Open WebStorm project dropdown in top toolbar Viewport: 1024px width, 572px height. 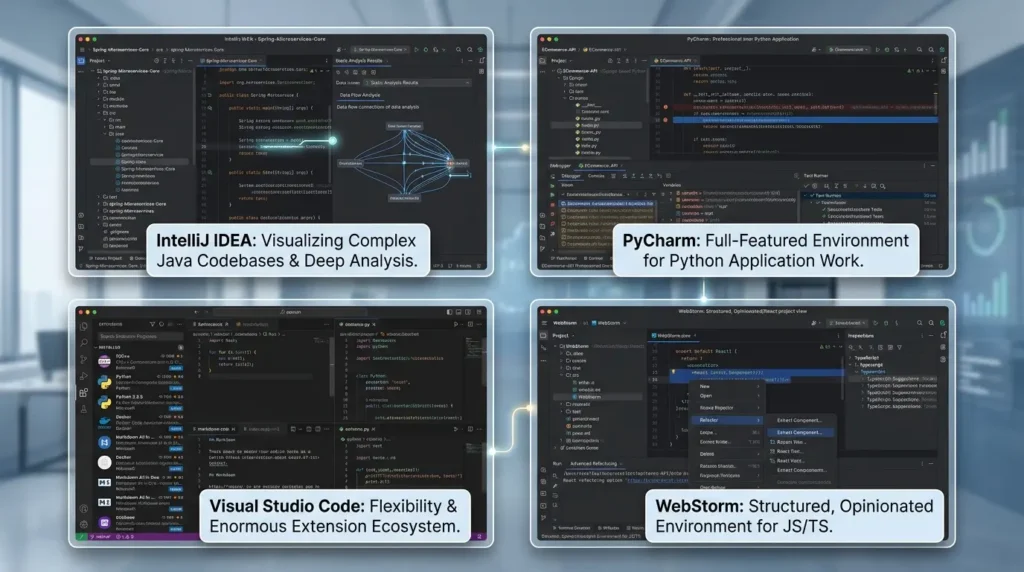pos(609,323)
